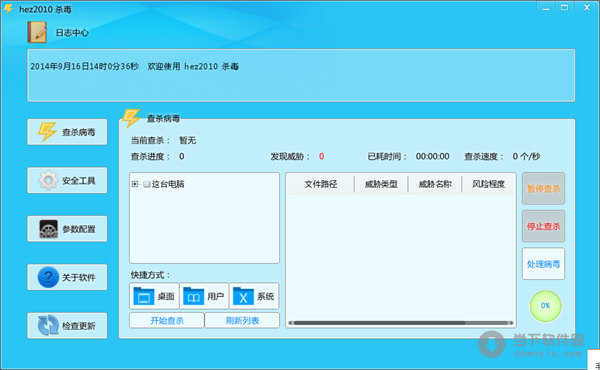
Task: Click the 威胁类型 column header
Action: [x=381, y=184]
